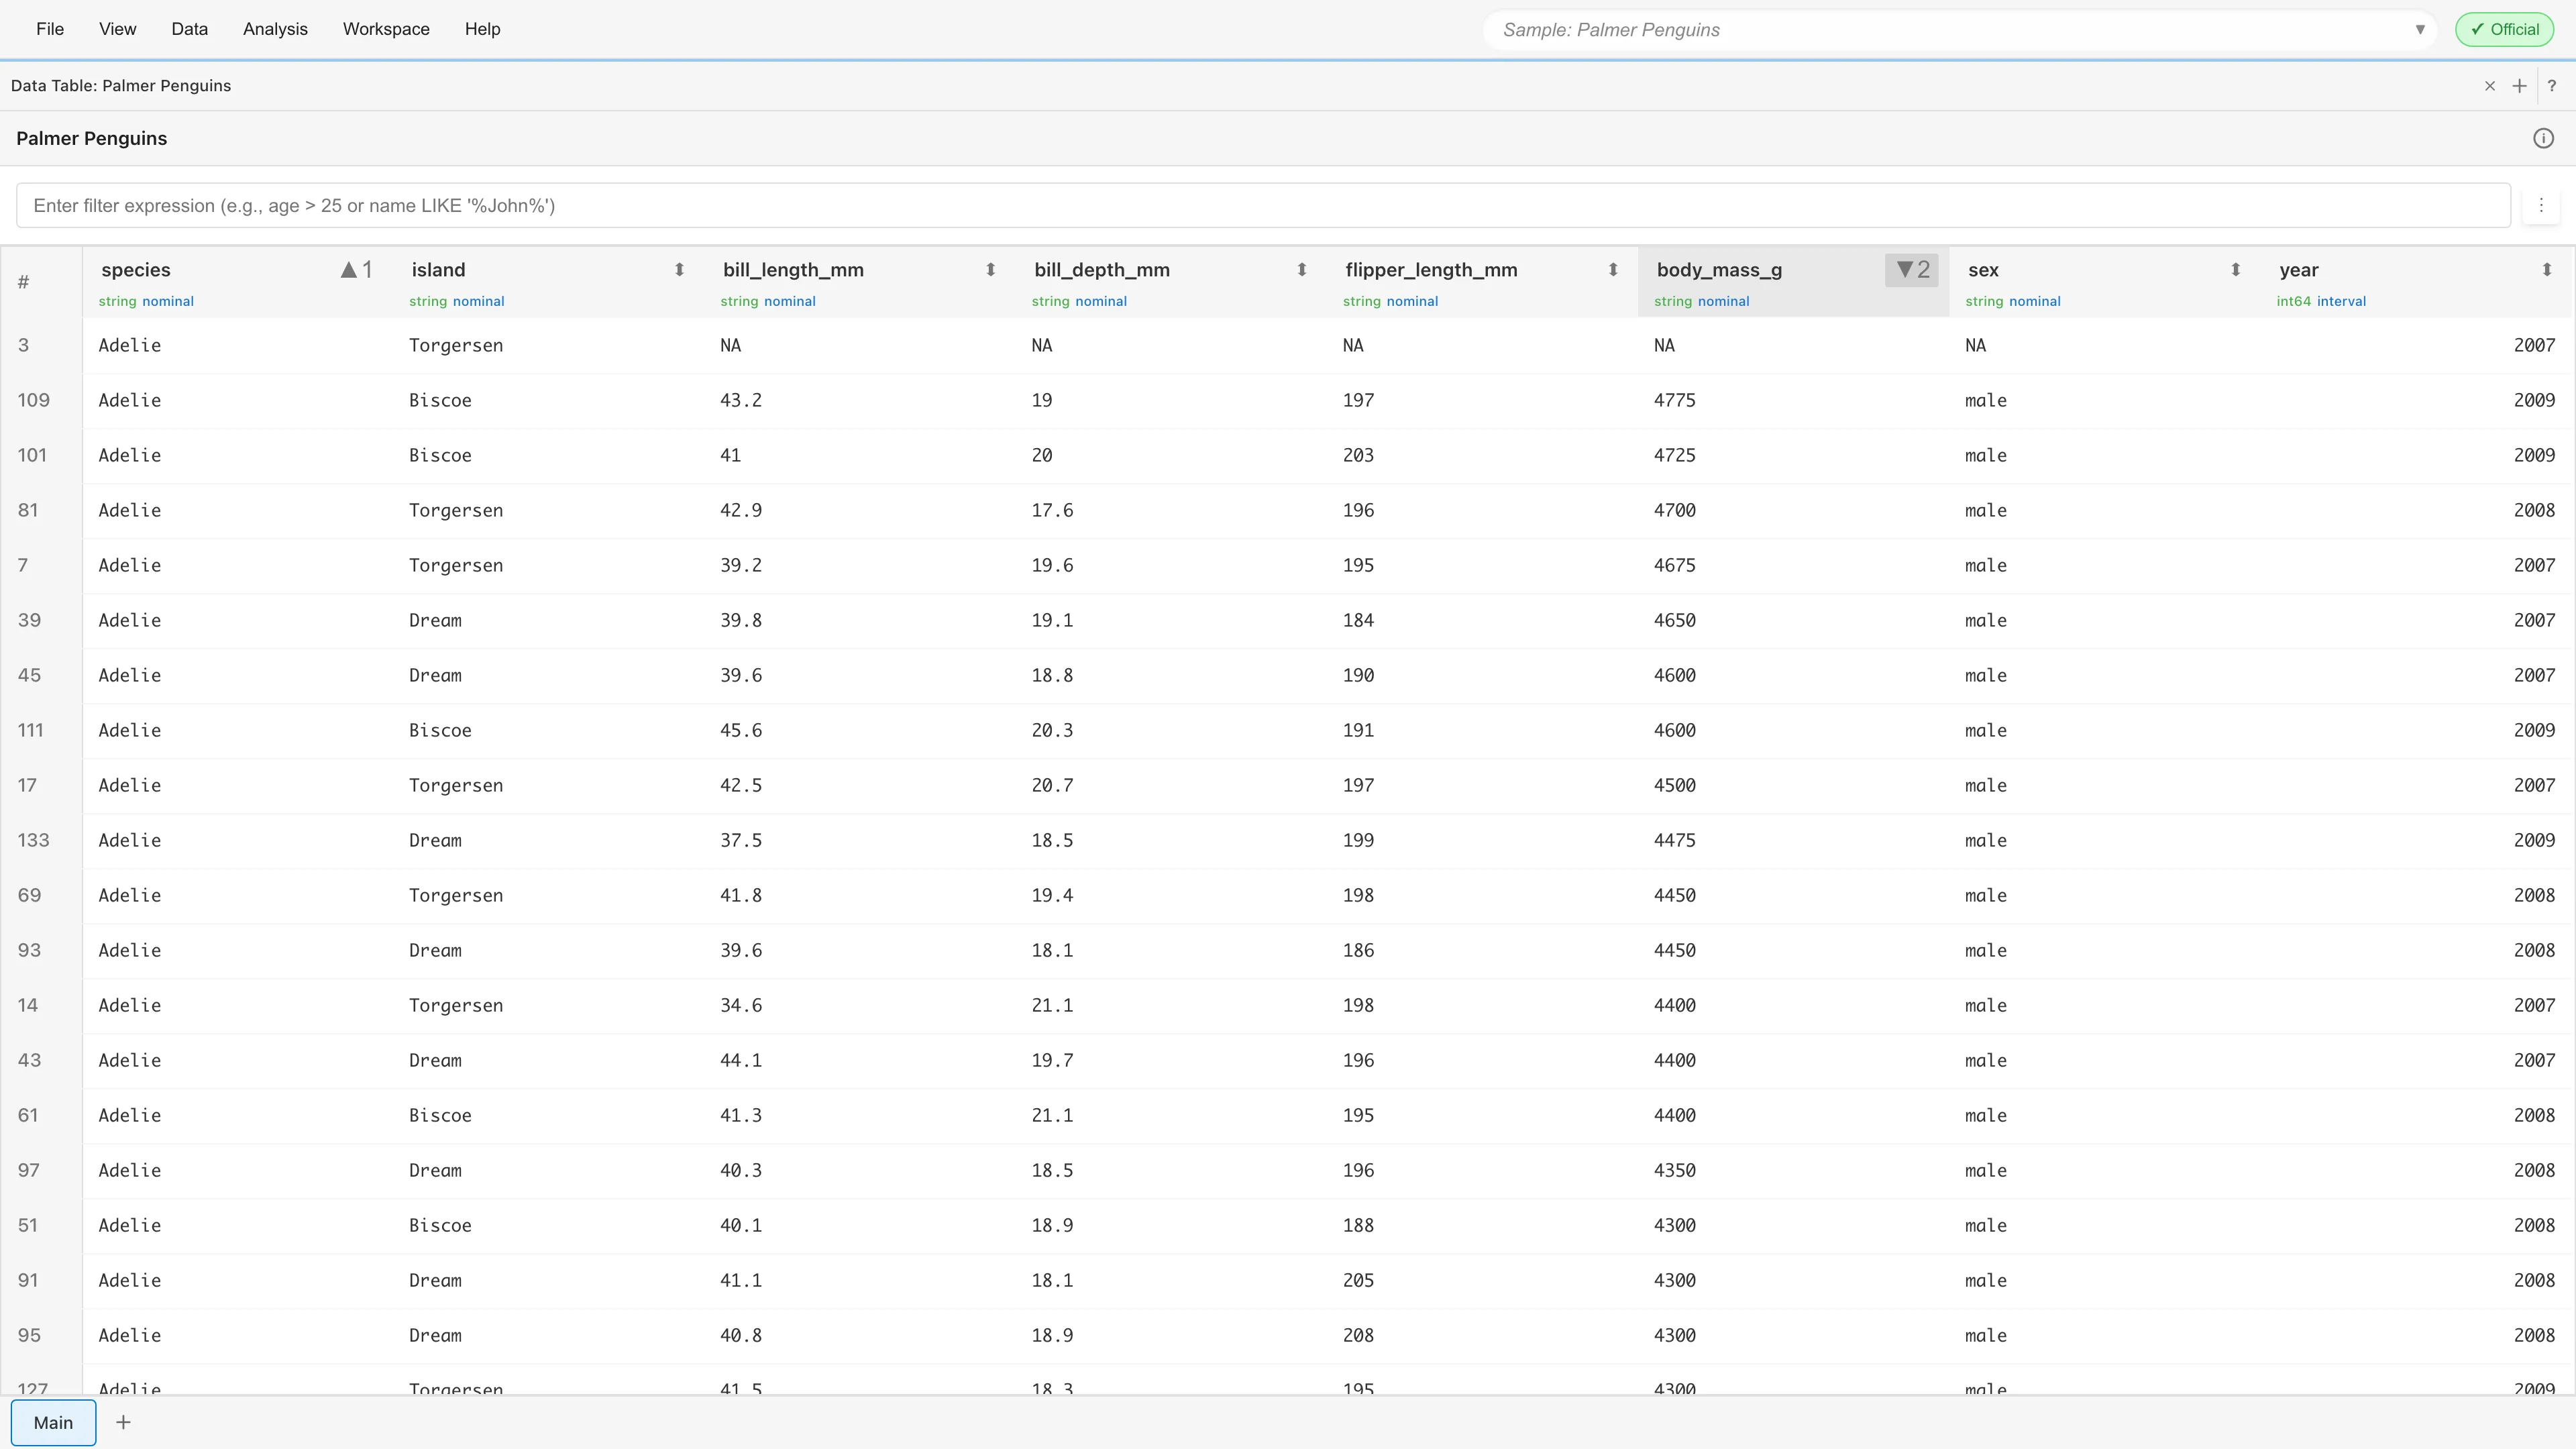Click the int64 interval type label under year
Screen dimensions: 2576x1449
2321,301
